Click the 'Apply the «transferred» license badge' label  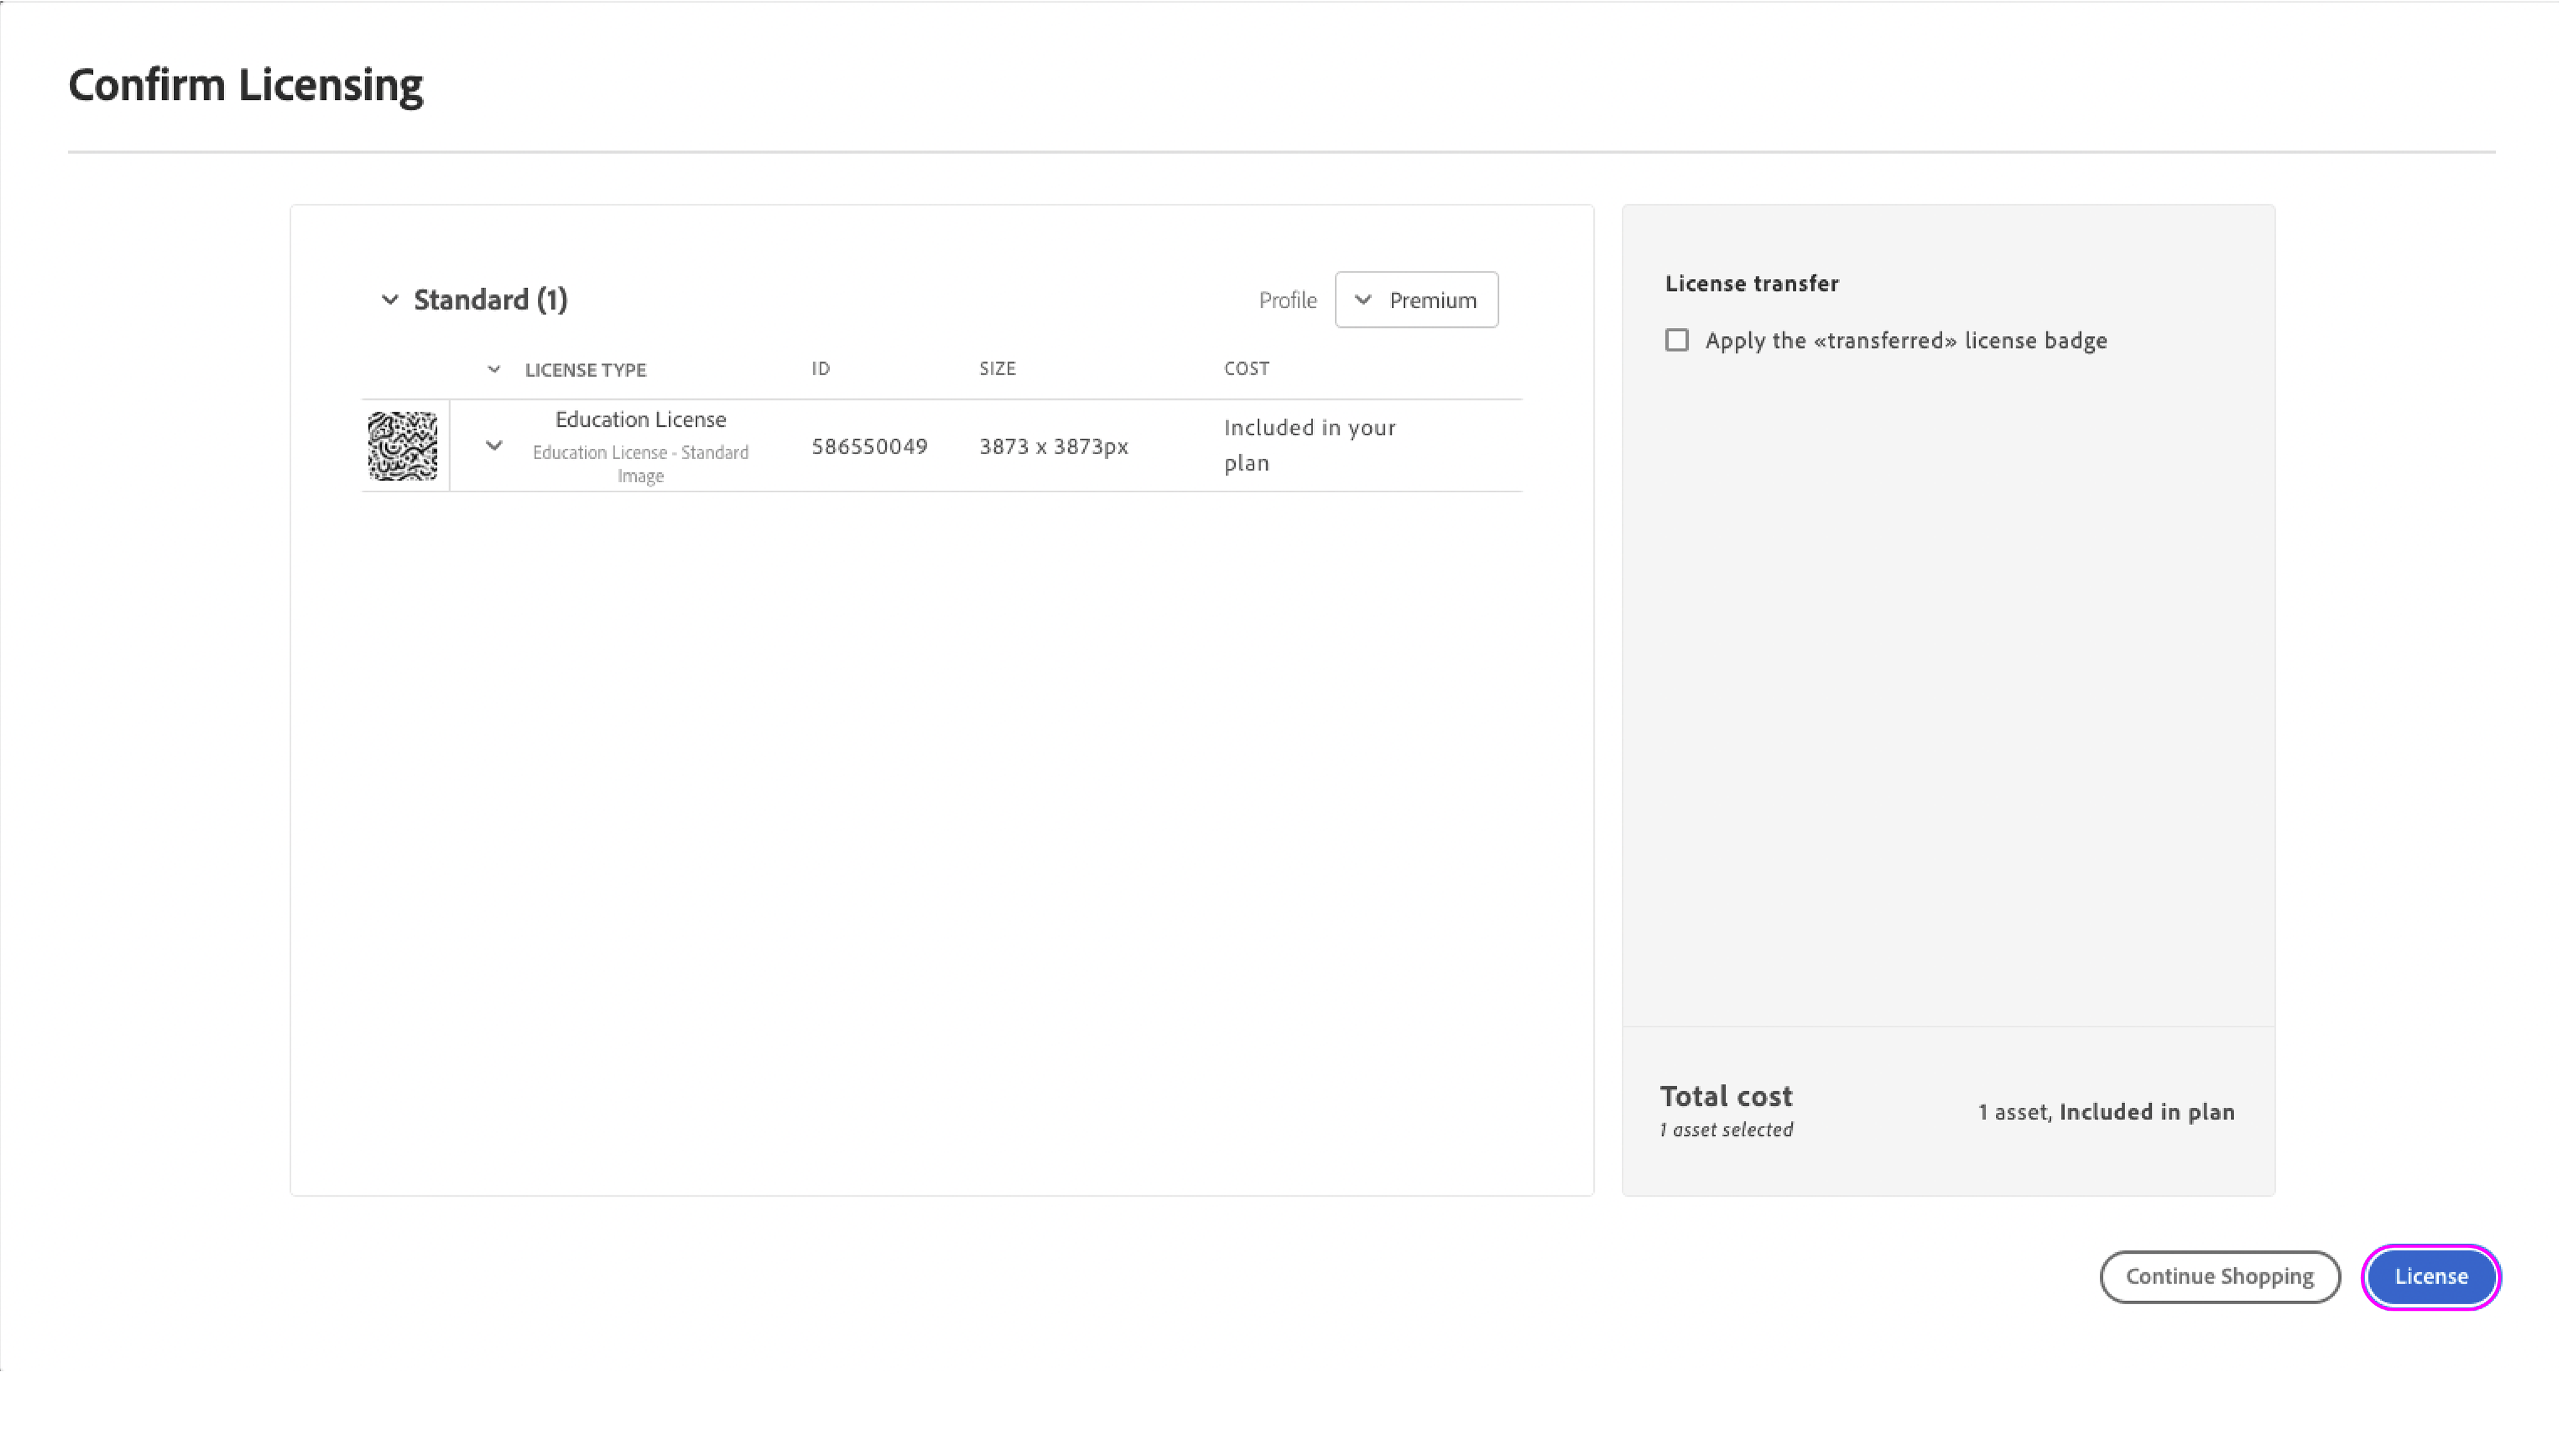point(1905,340)
